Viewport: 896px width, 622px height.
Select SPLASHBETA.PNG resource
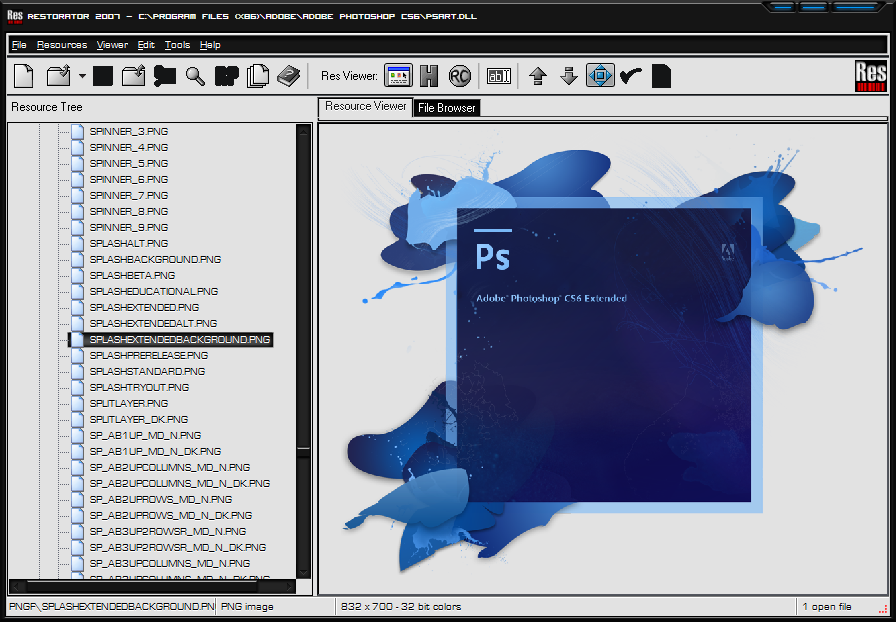coord(132,276)
